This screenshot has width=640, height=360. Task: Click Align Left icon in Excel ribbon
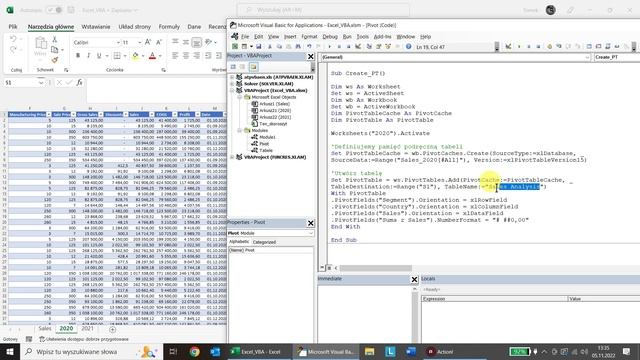[x=175, y=56]
